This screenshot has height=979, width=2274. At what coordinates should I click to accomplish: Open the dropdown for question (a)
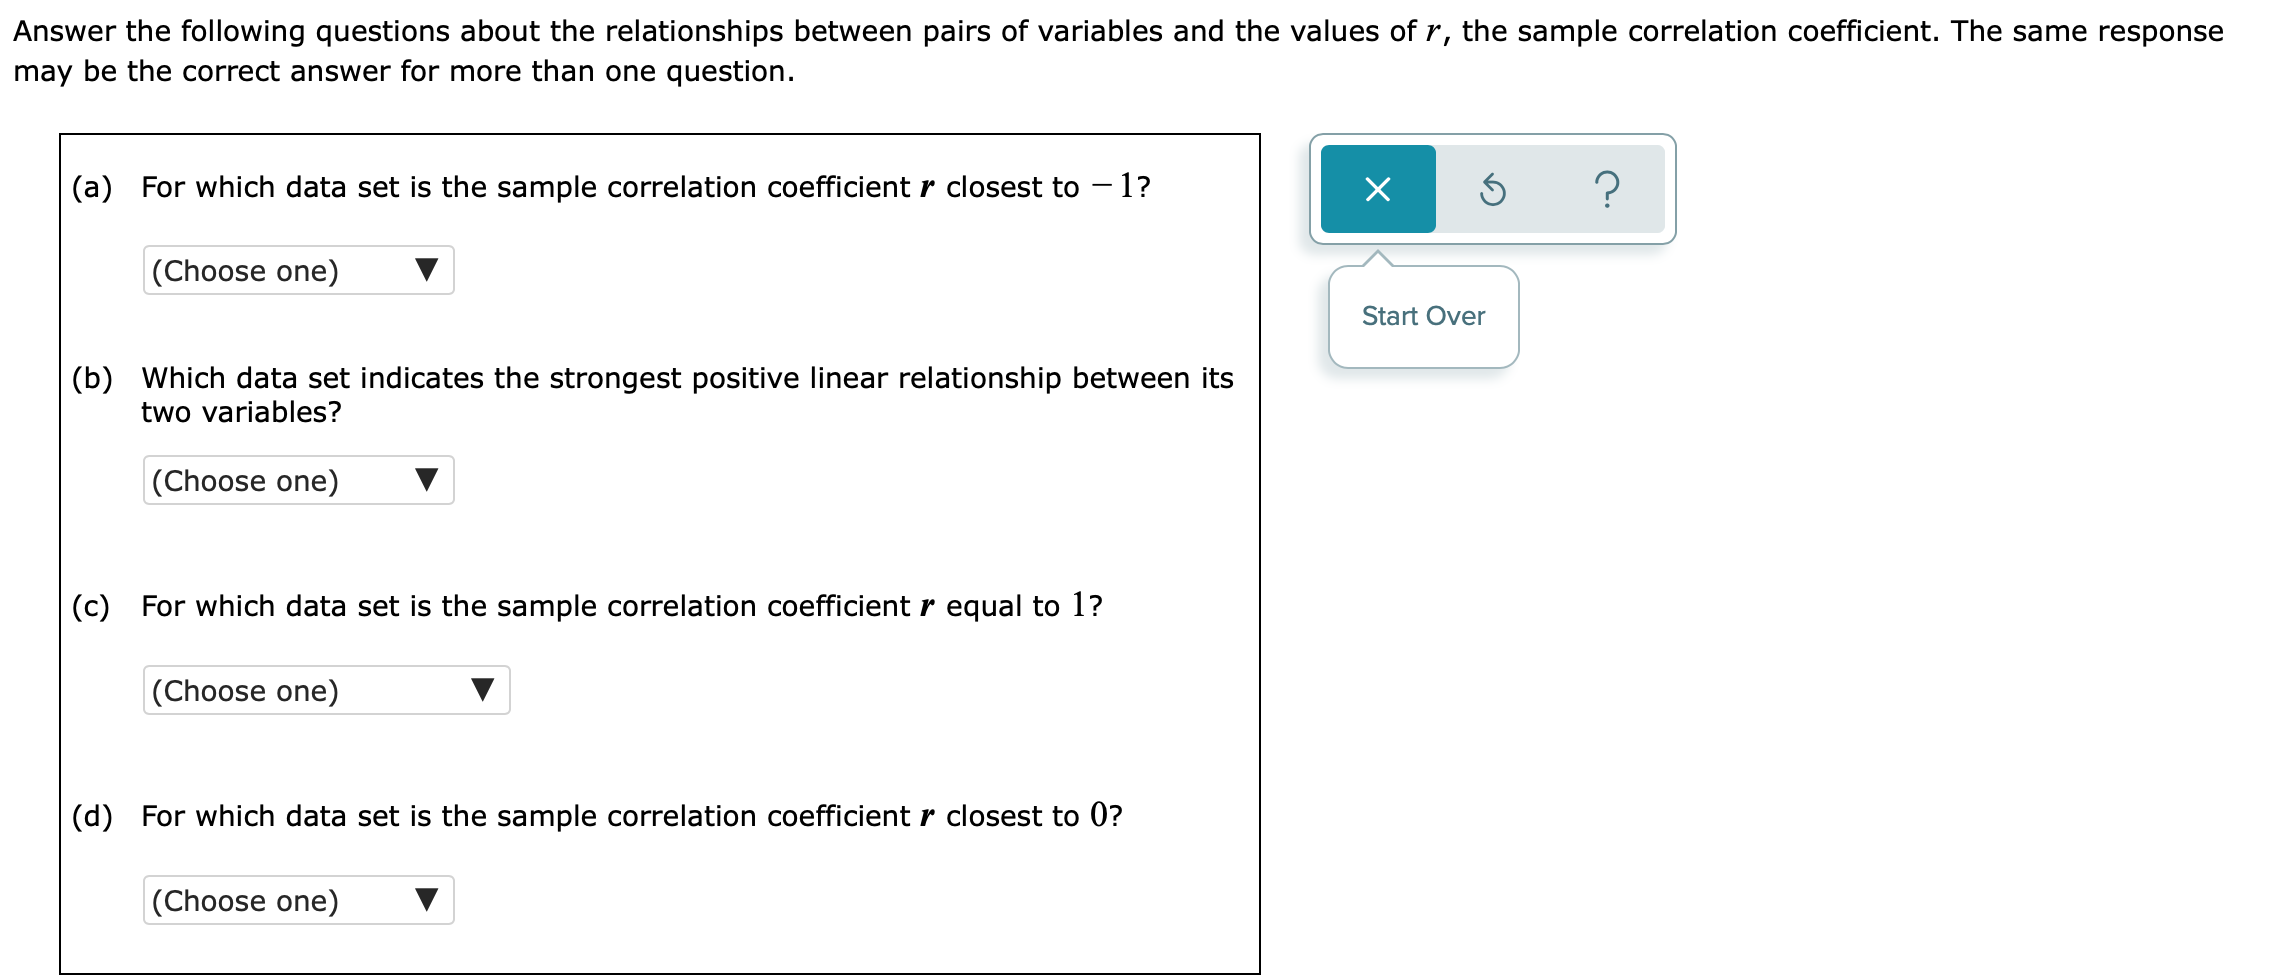pyautogui.click(x=298, y=270)
